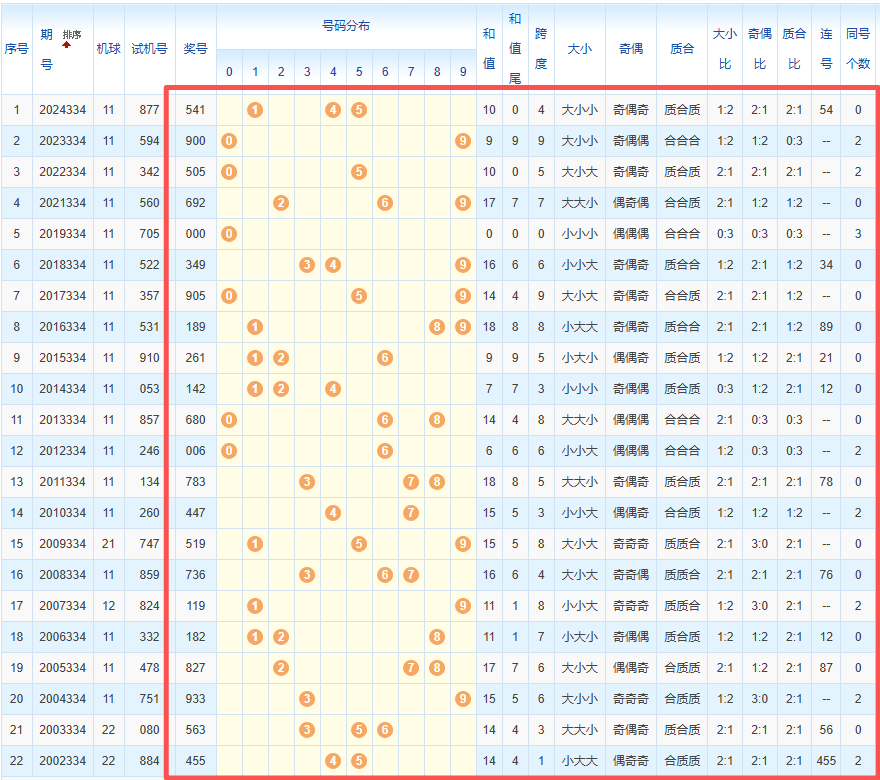Select orange ball 9 in row 2023334
This screenshot has height=780, width=880.
[x=462, y=141]
